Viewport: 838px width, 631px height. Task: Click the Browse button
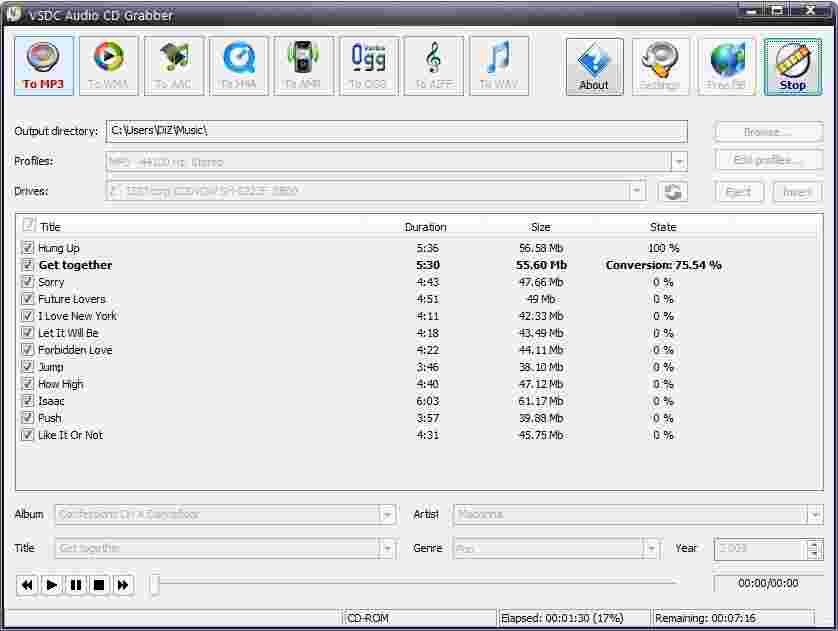[x=768, y=132]
